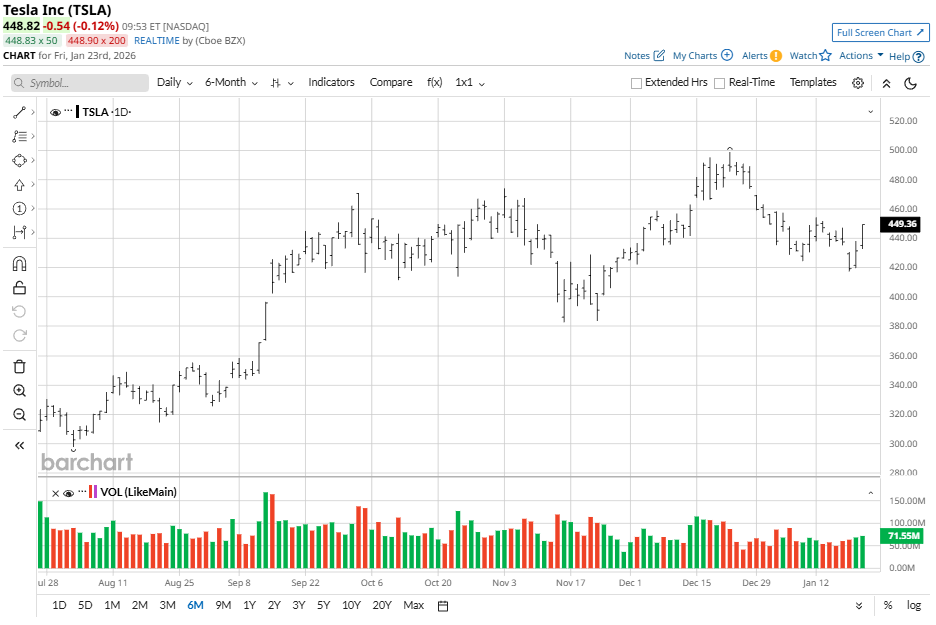Image resolution: width=936 pixels, height=625 pixels.
Task: Select the 1Y time range
Action: [x=250, y=605]
